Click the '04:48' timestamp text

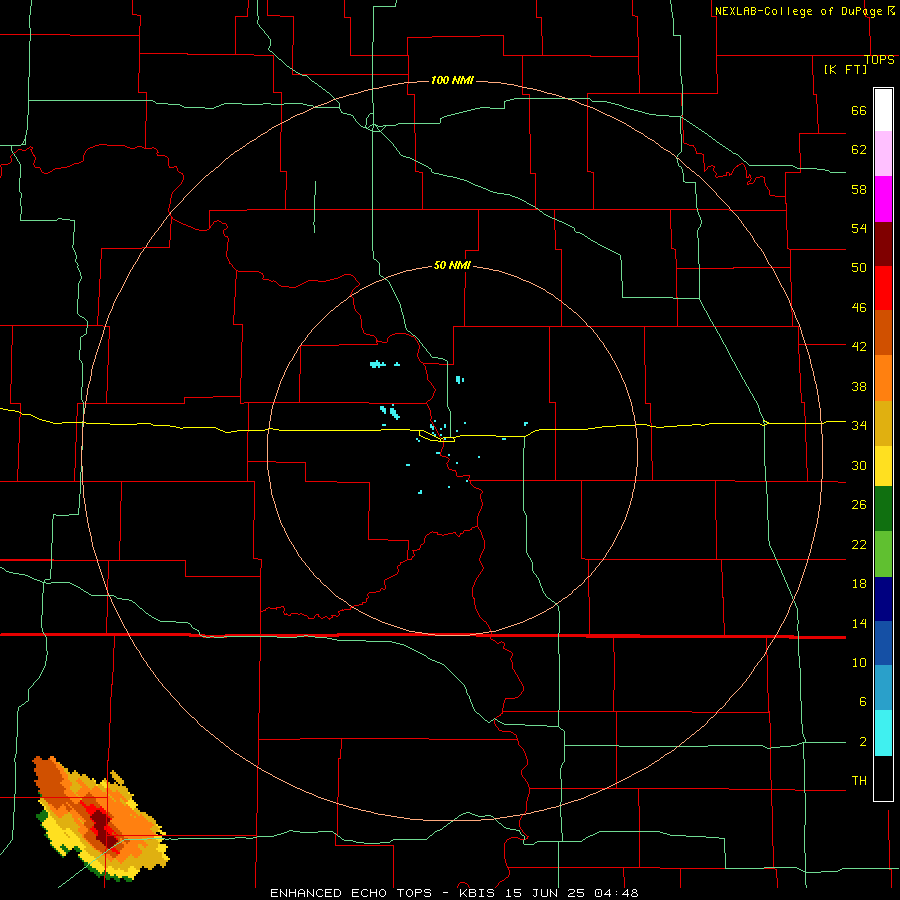tap(616, 893)
